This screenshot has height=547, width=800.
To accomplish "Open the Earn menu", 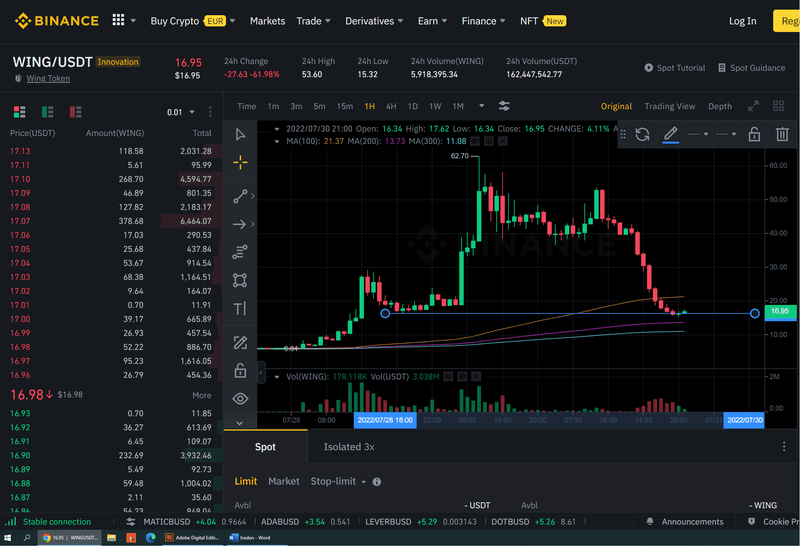I will coord(432,21).
